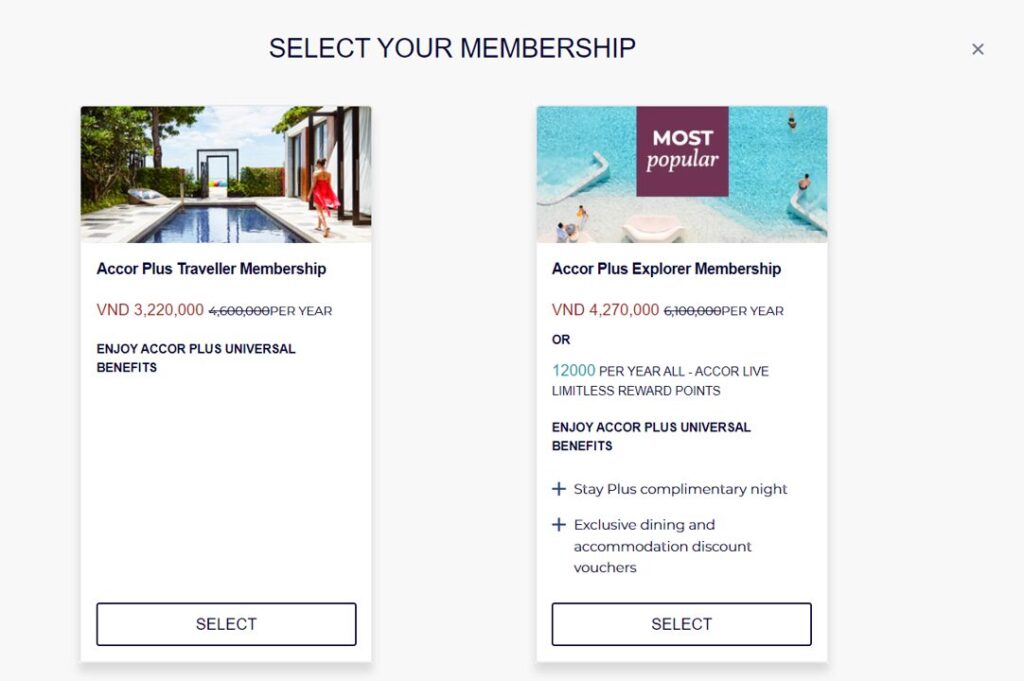1024x681 pixels.
Task: Click the SELECT YOUR MEMBERSHIP heading
Action: pyautogui.click(x=451, y=47)
